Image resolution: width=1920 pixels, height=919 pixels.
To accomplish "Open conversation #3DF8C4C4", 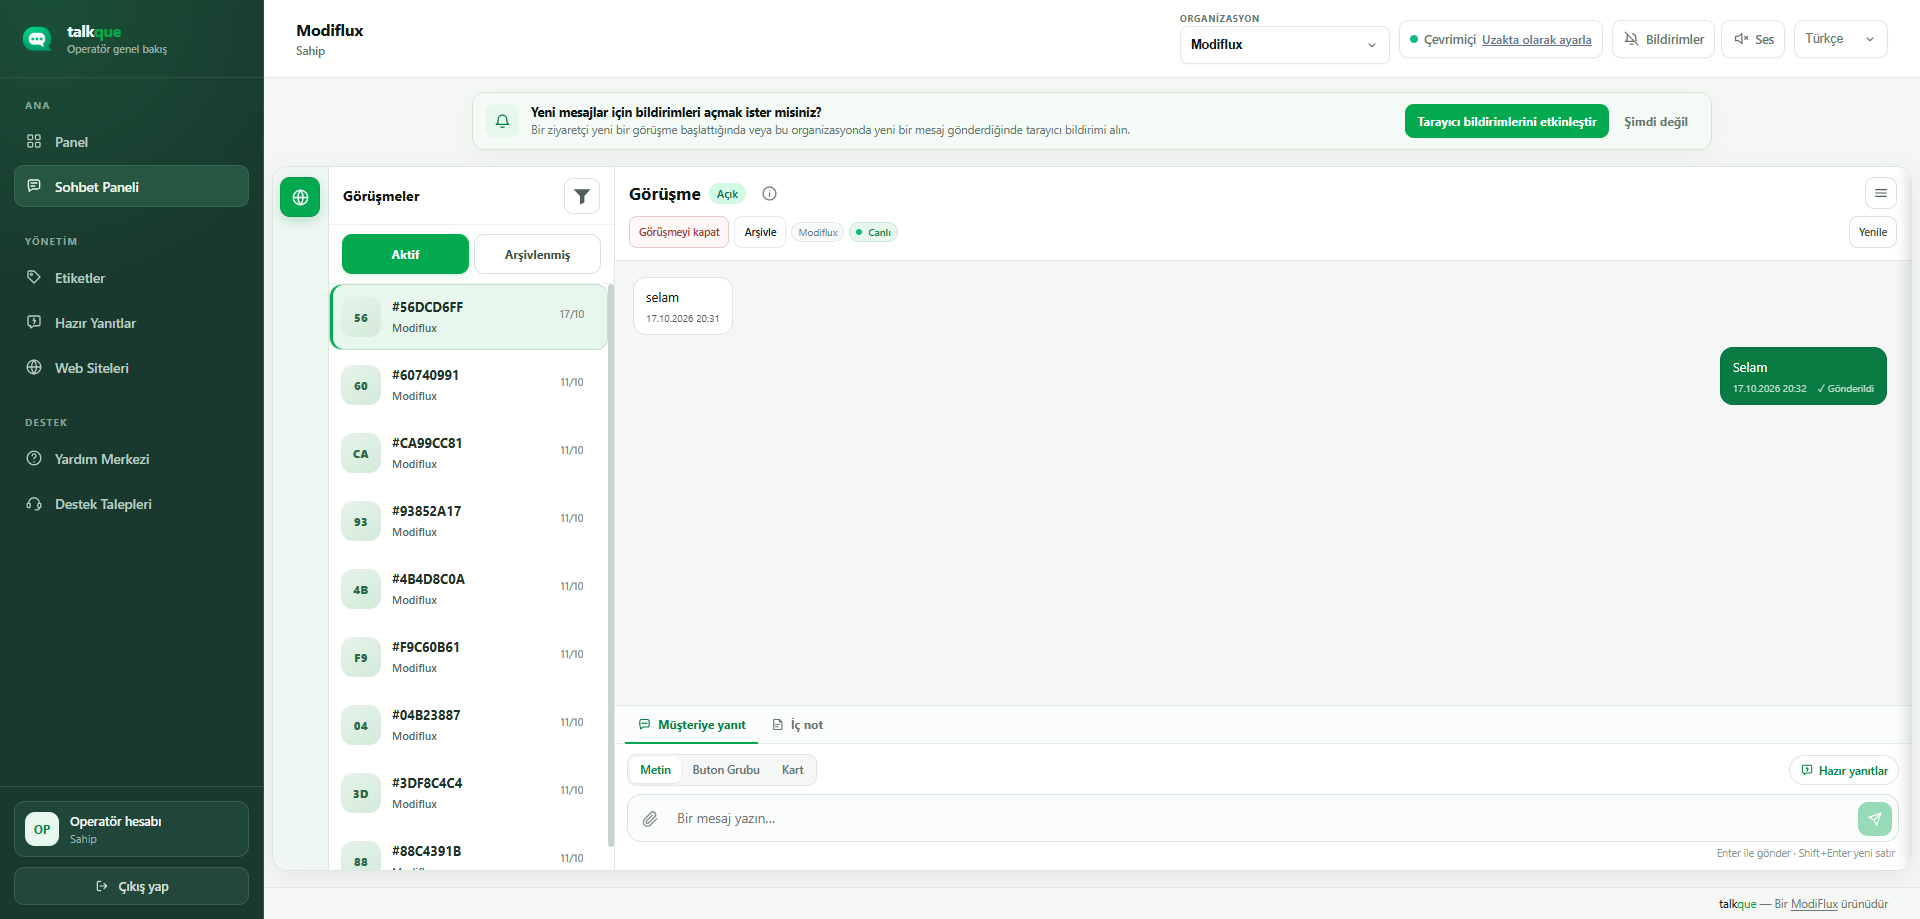I will (468, 793).
